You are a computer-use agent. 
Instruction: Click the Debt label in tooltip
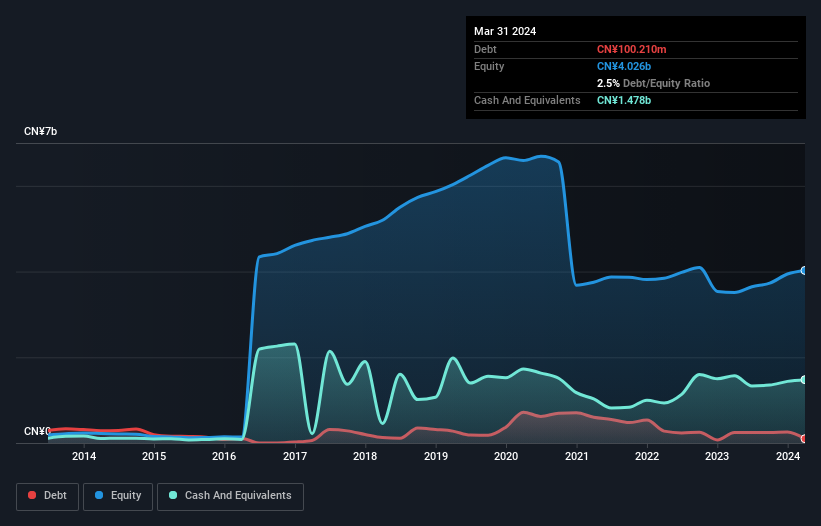(x=485, y=49)
